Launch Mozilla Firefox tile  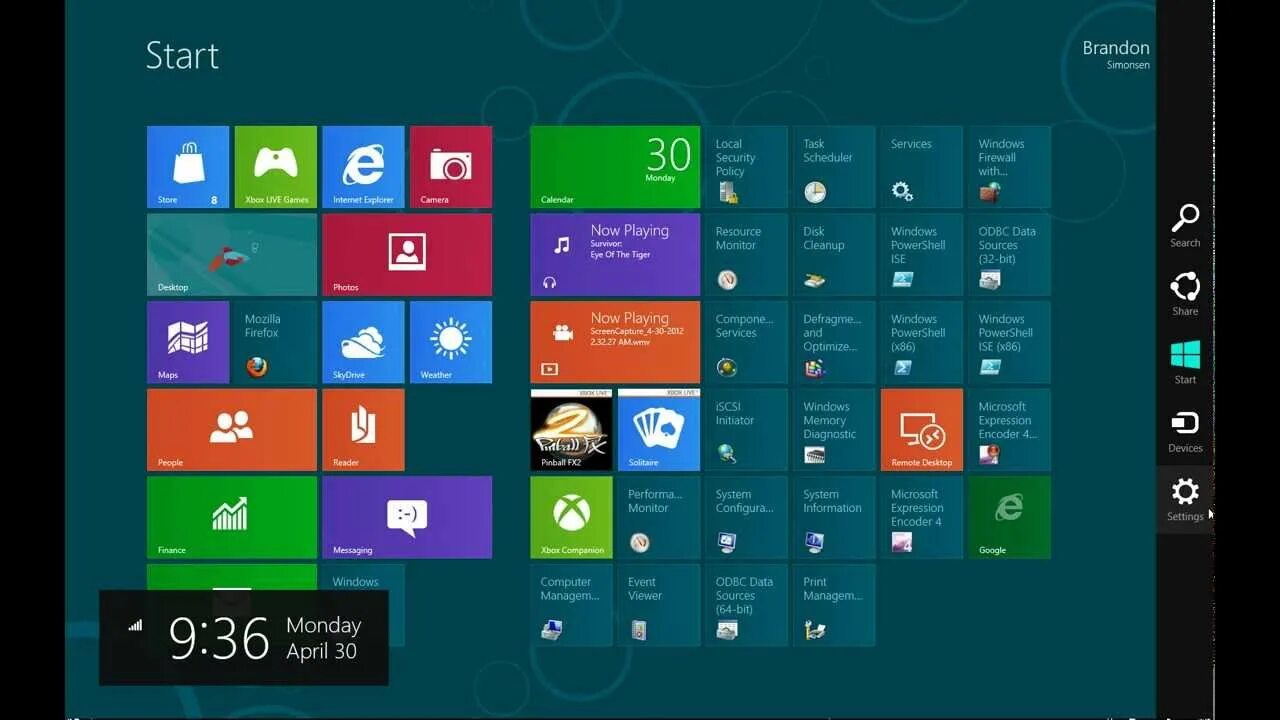[276, 342]
